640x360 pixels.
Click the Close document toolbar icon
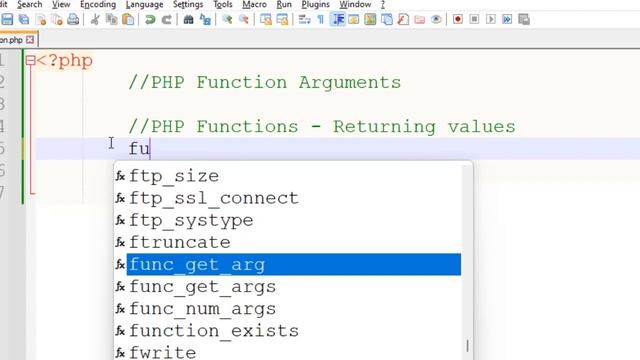point(41,19)
